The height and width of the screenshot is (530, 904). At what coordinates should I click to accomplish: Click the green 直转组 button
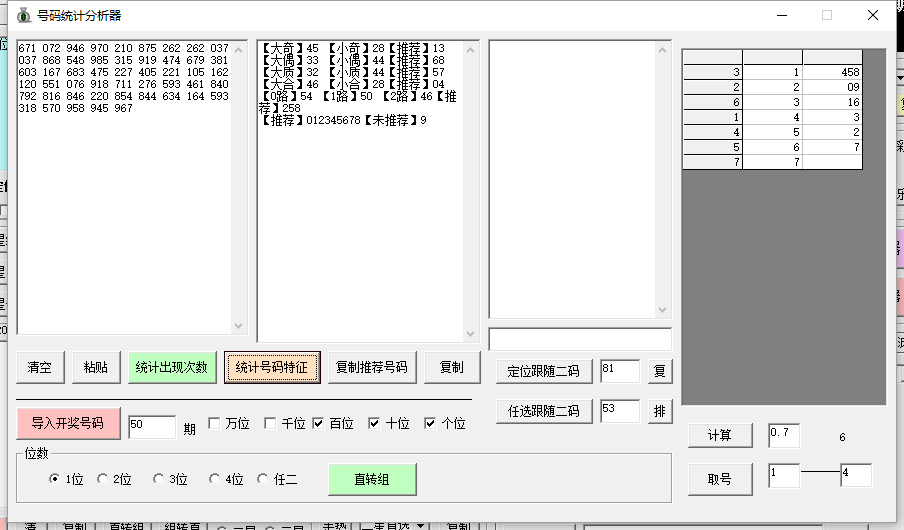pos(372,480)
